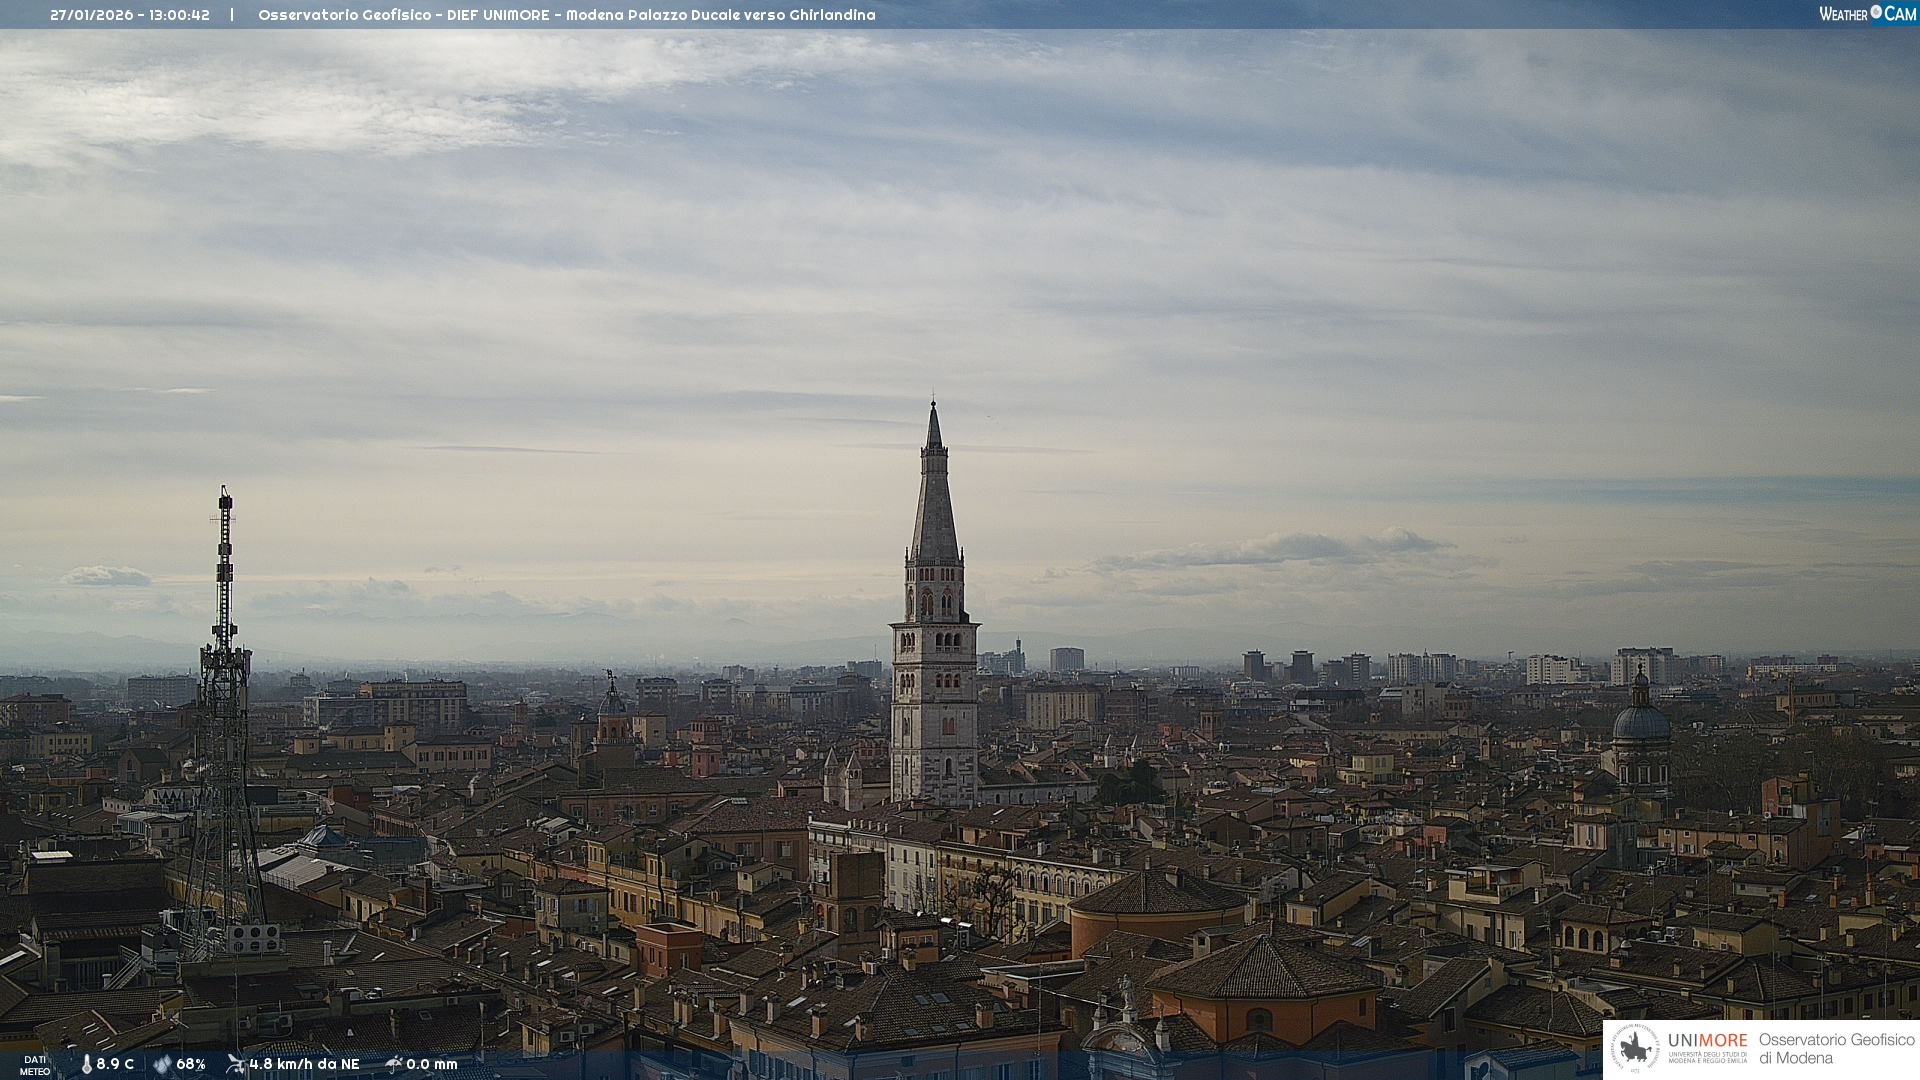Click the wind anemometer icon
The image size is (1920, 1080).
coord(235,1064)
